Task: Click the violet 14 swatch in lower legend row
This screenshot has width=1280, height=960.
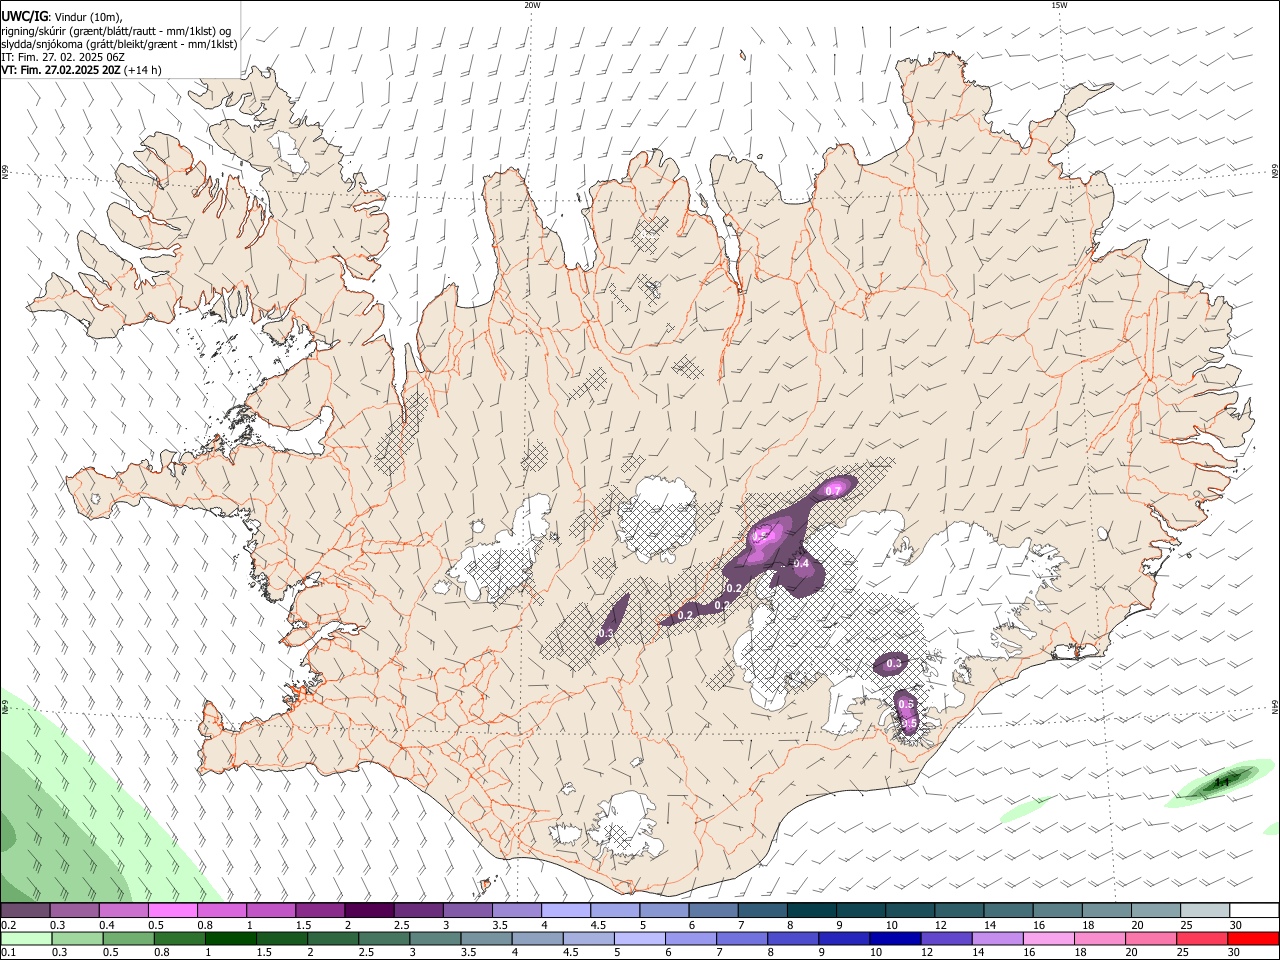Action: (x=998, y=939)
